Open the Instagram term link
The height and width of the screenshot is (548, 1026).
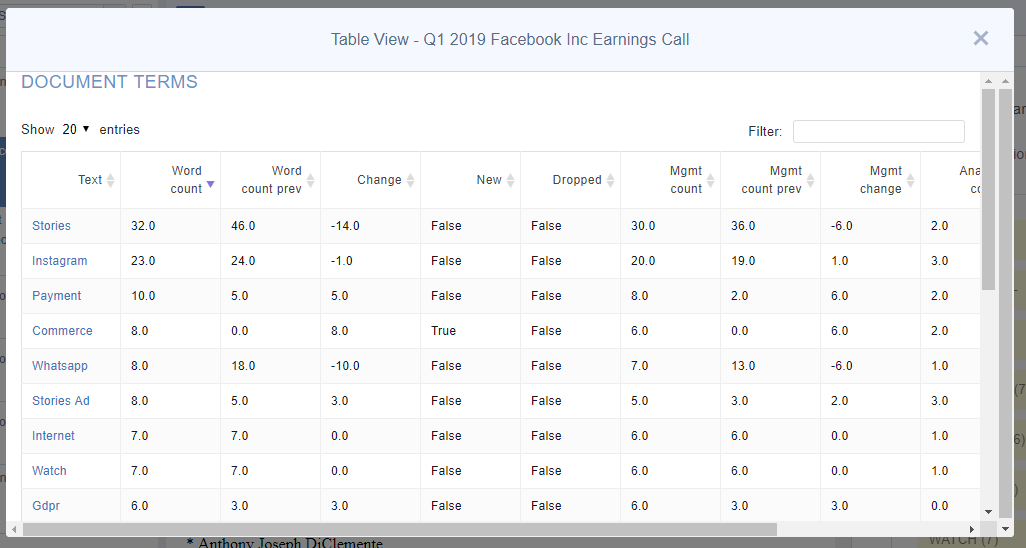60,261
